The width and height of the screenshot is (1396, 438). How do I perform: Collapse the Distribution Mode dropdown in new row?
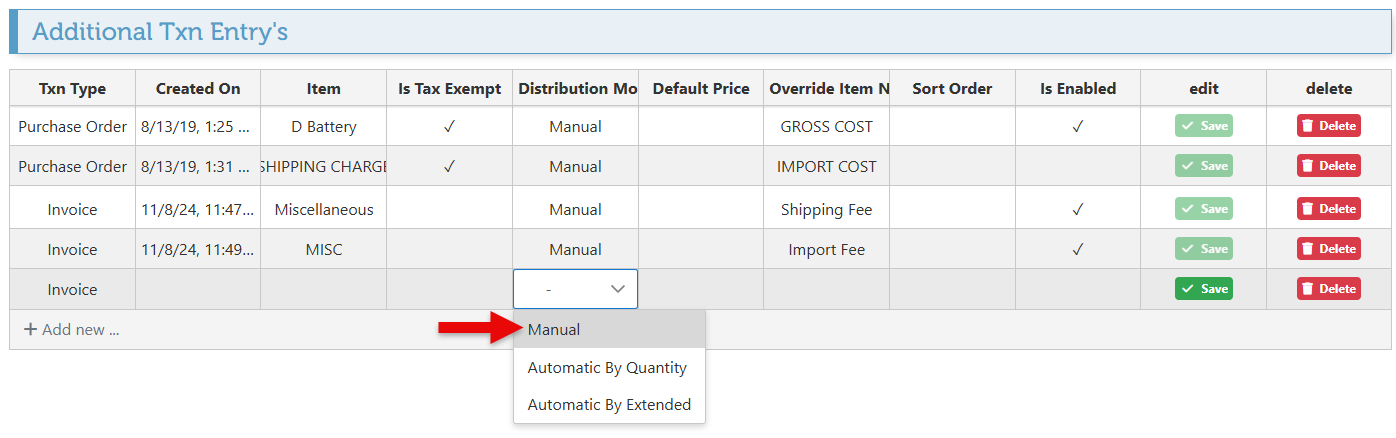pos(617,289)
